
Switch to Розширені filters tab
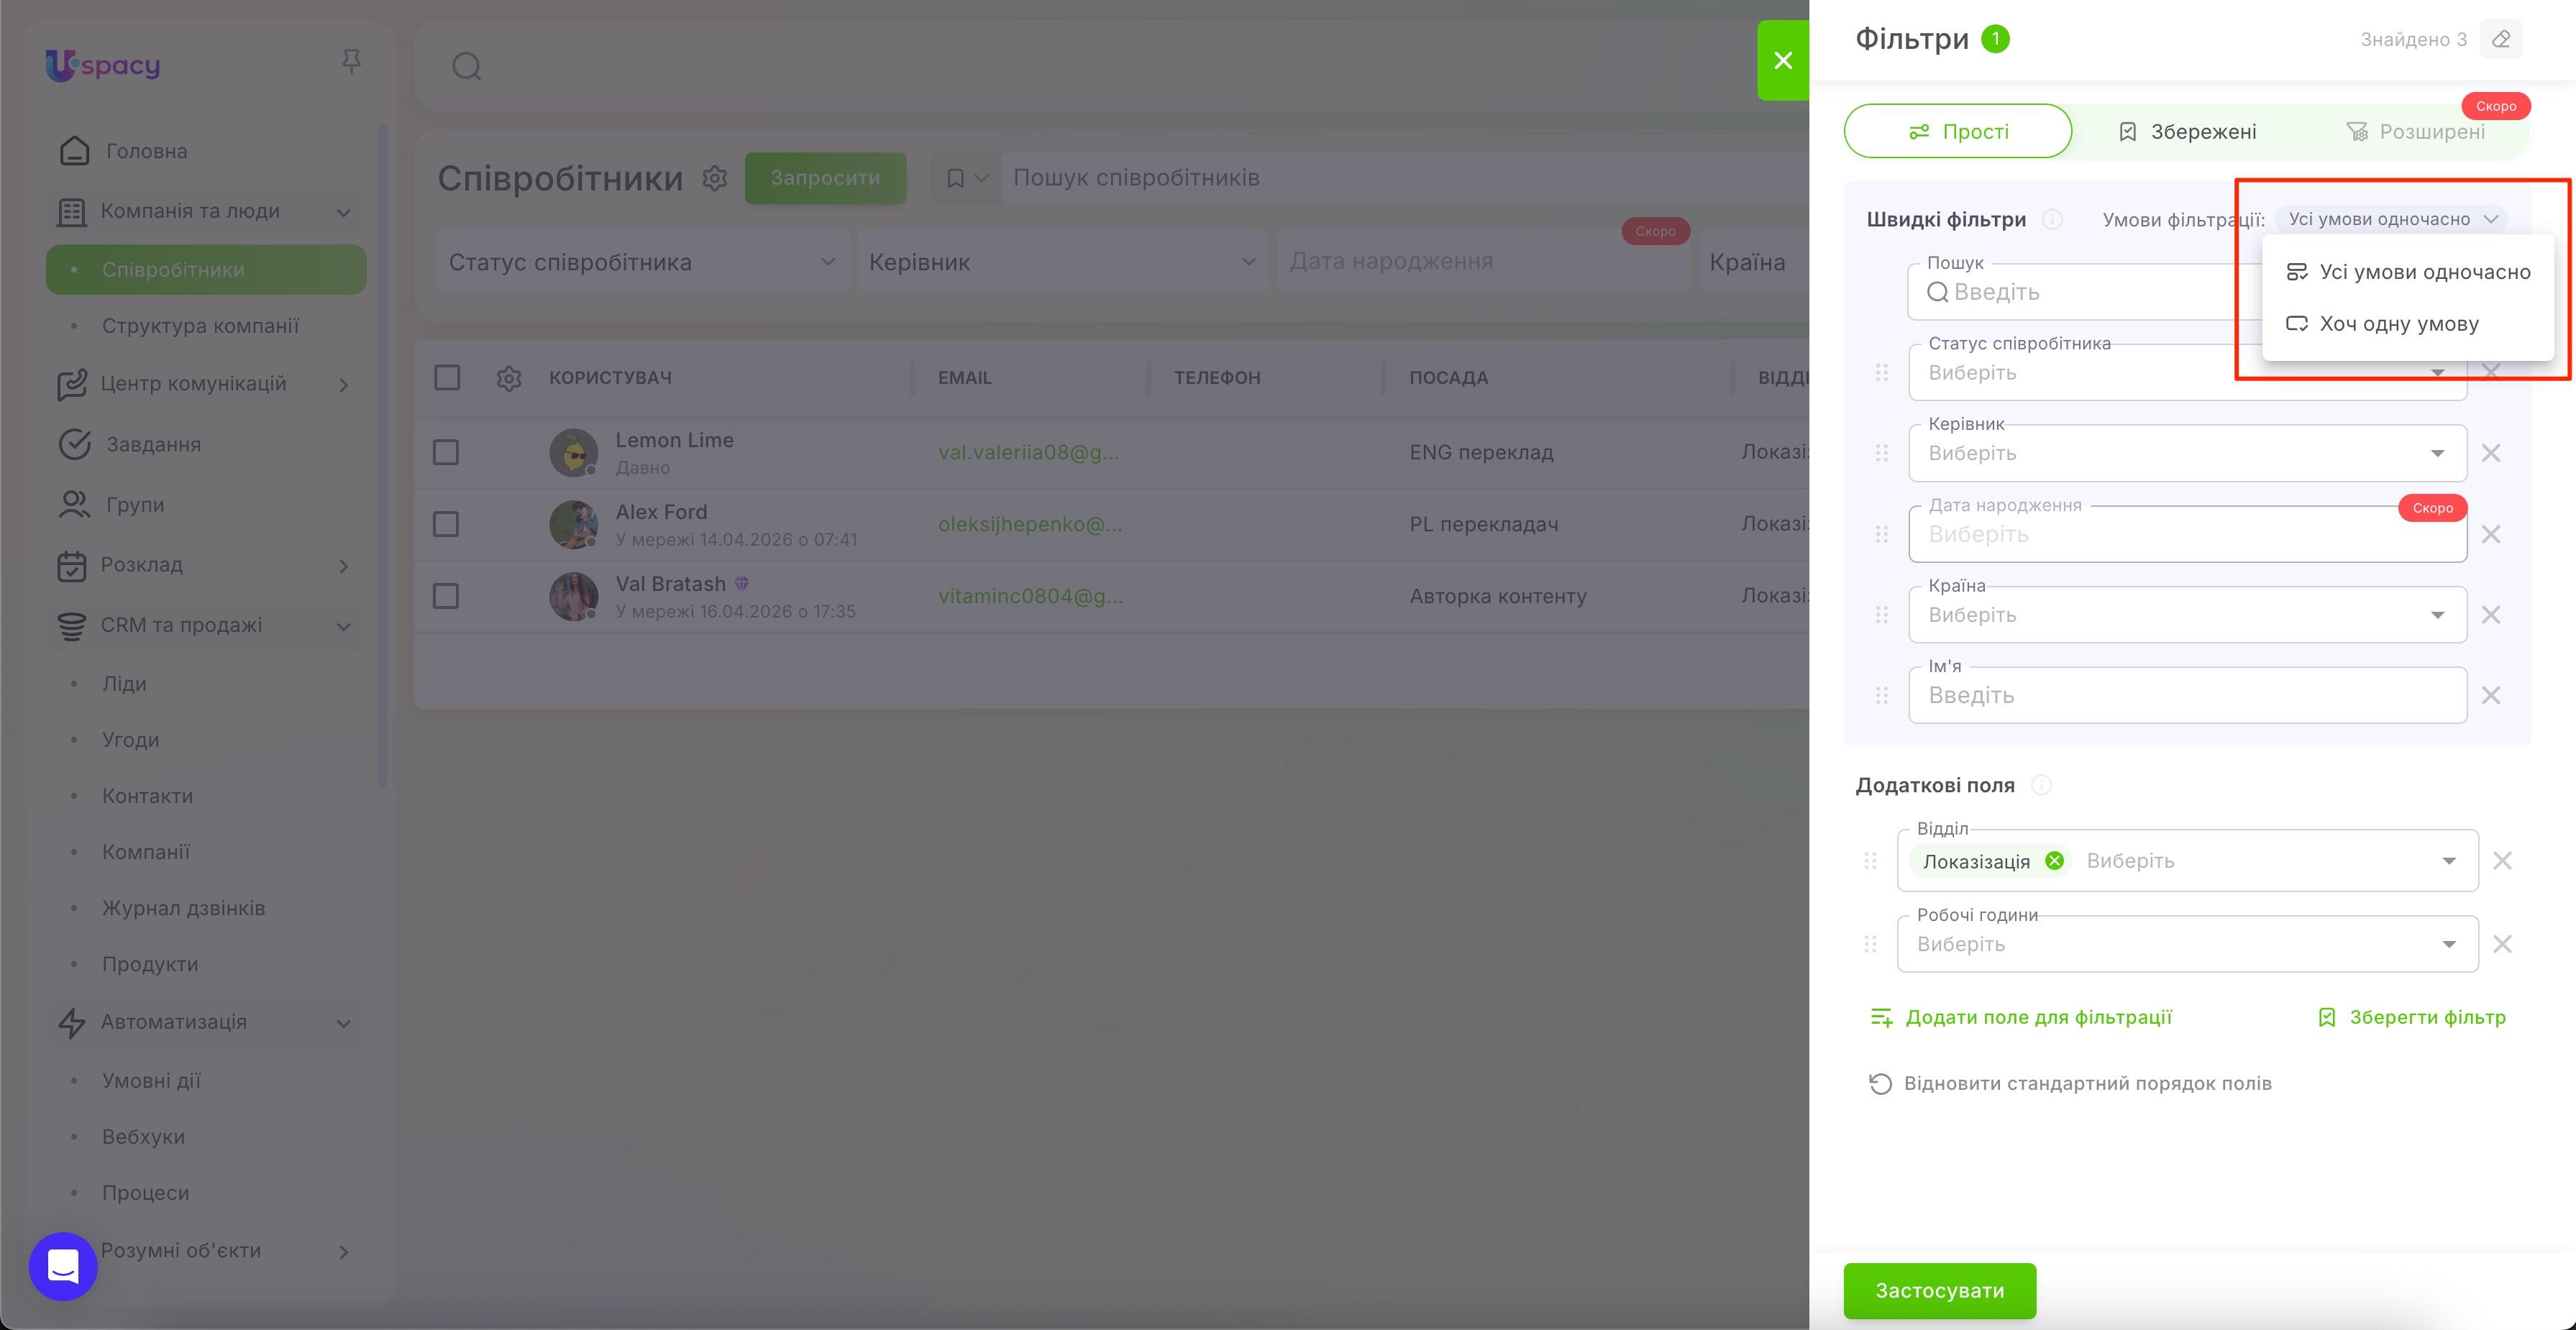pos(2415,131)
